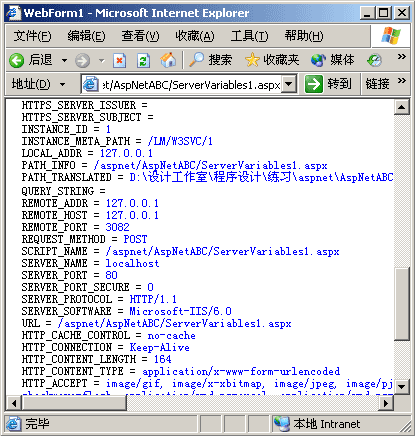Go to Home page via house icon
This screenshot has width=415, height=436.
(x=168, y=60)
